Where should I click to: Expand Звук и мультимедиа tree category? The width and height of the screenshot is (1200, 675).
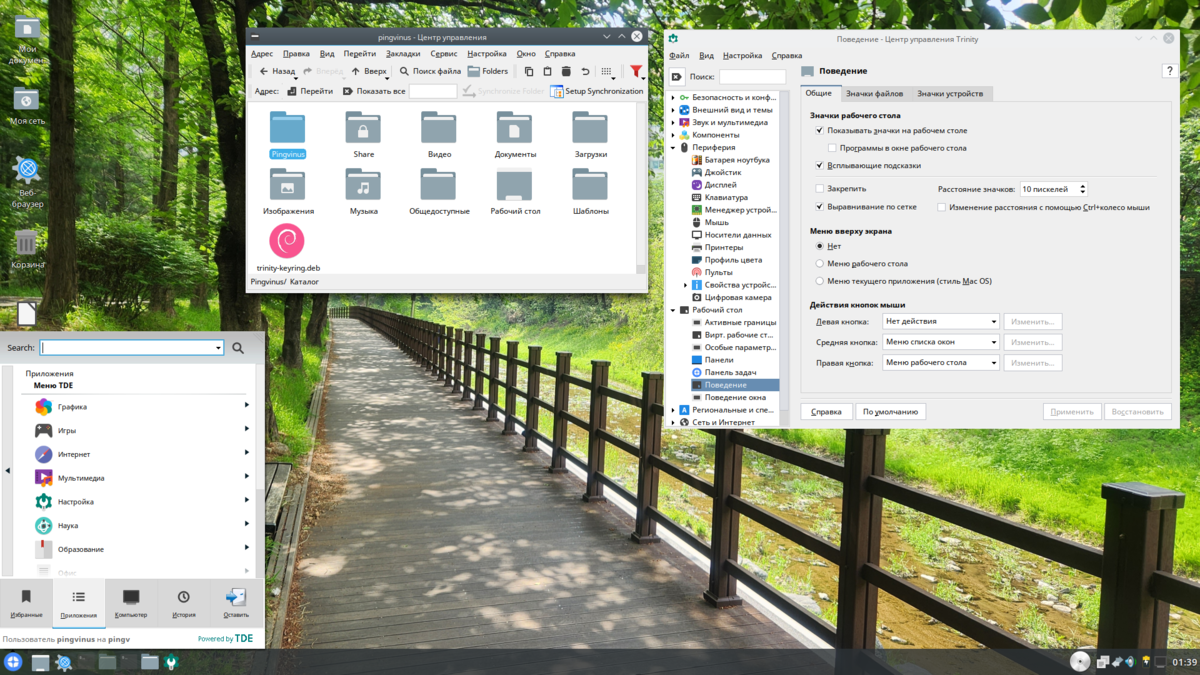[673, 123]
